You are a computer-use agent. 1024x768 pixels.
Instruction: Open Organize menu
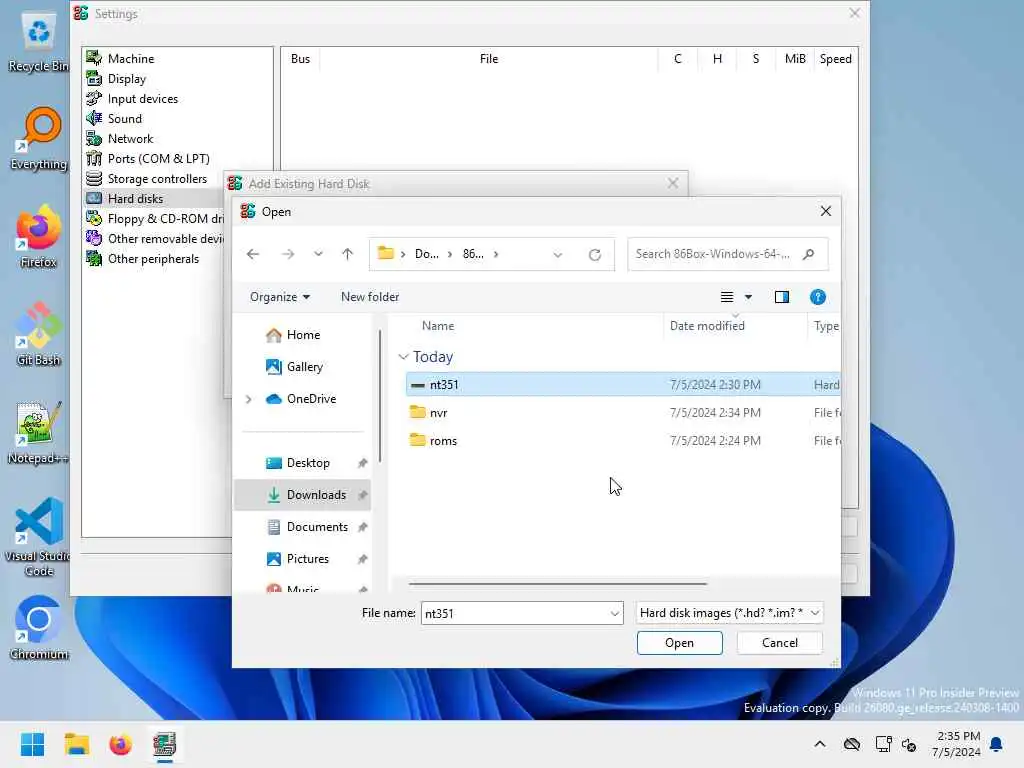click(280, 297)
